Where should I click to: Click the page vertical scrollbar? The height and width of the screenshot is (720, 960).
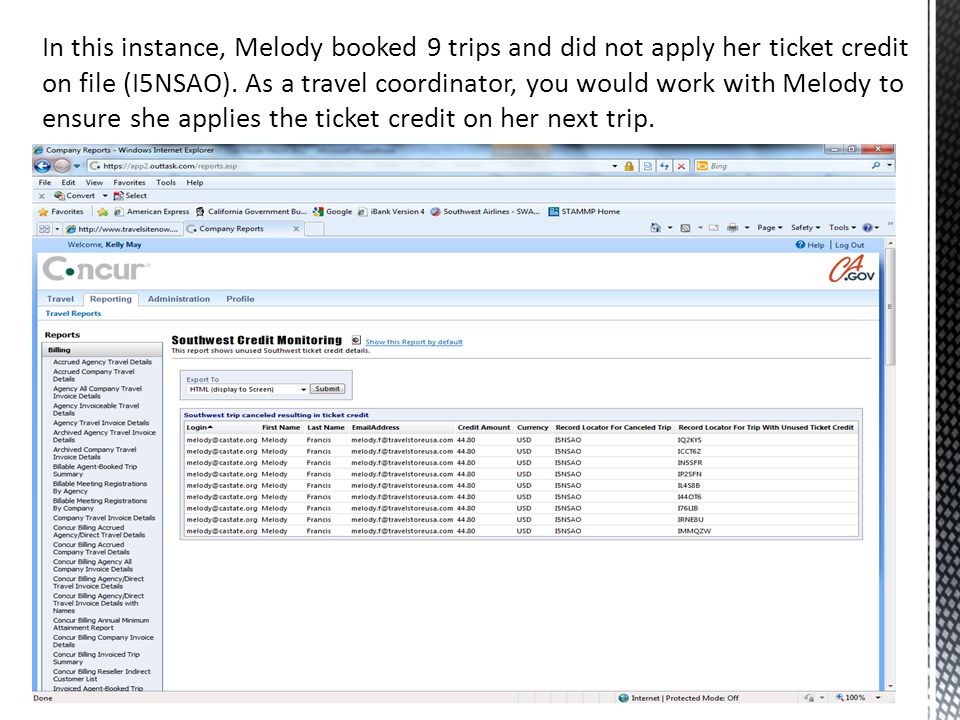890,306
